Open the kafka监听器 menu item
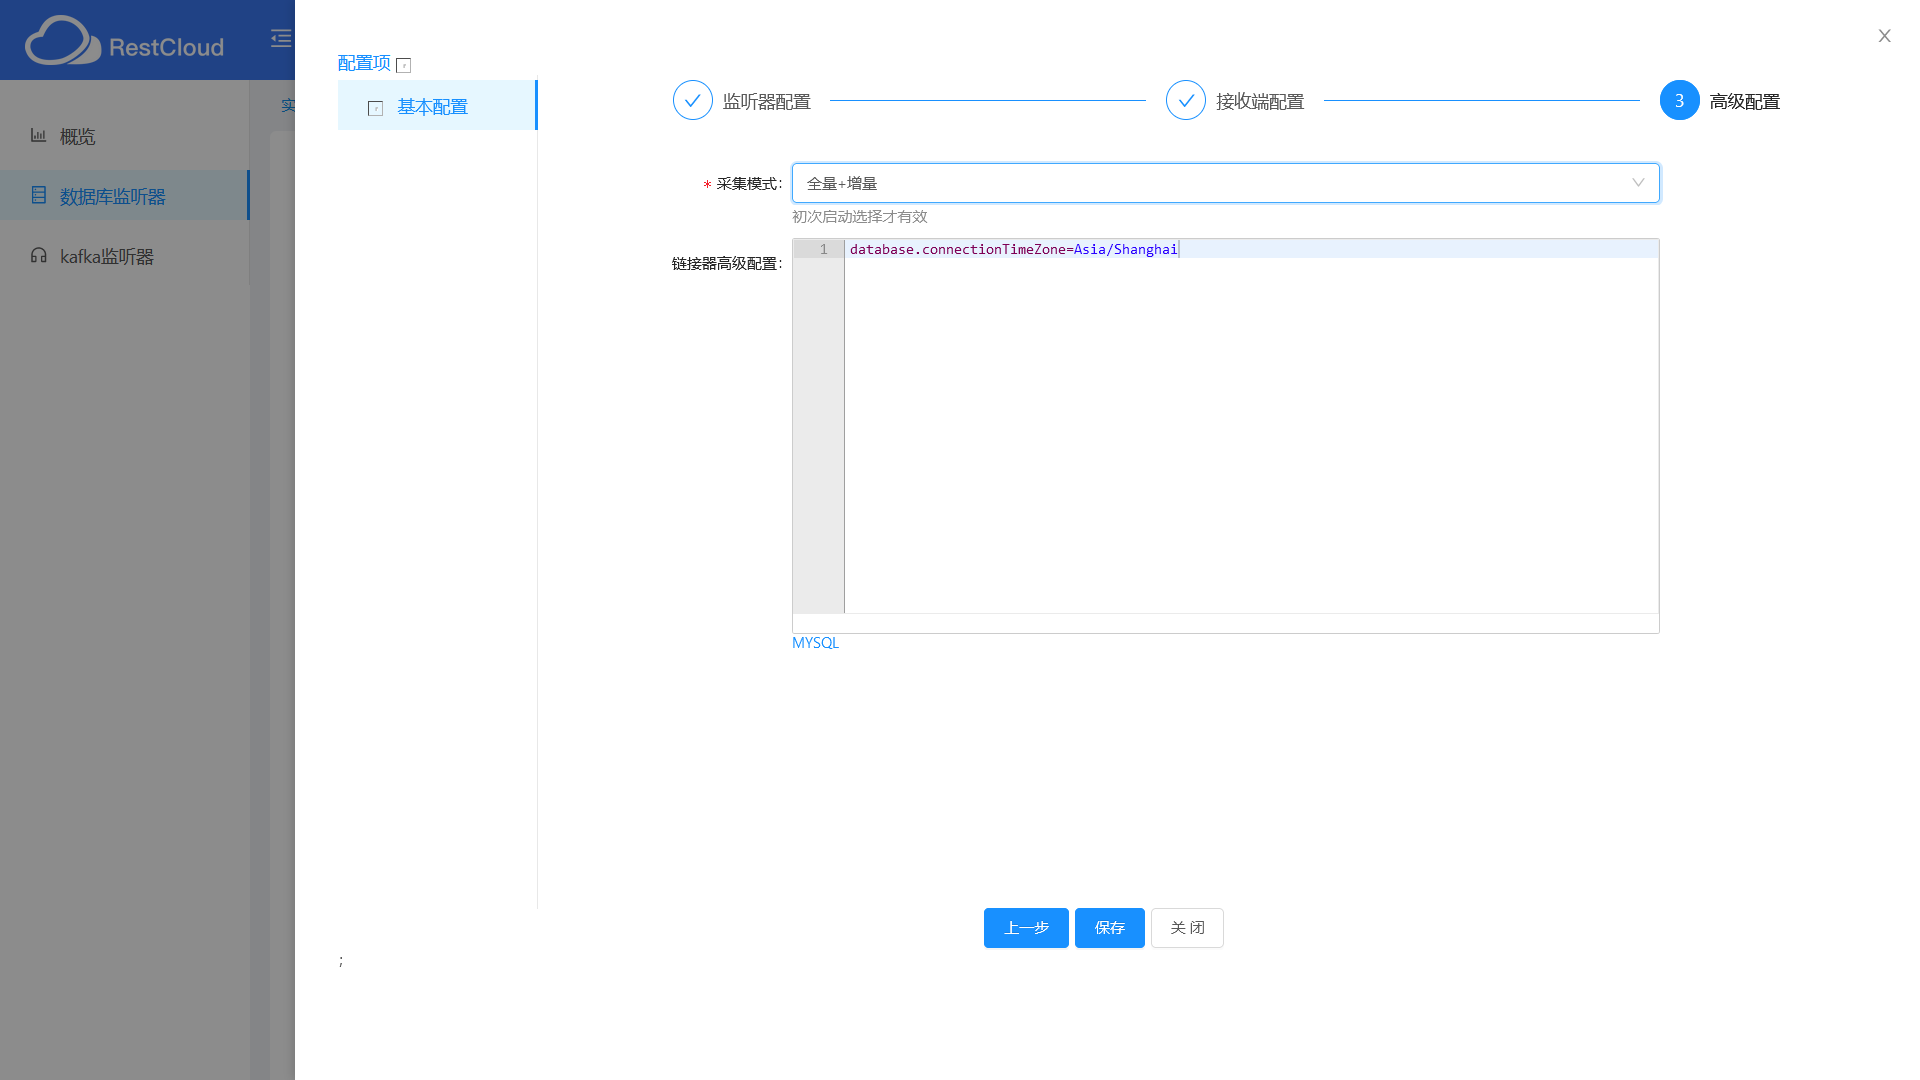Viewport: 1920px width, 1080px height. pyautogui.click(x=106, y=257)
